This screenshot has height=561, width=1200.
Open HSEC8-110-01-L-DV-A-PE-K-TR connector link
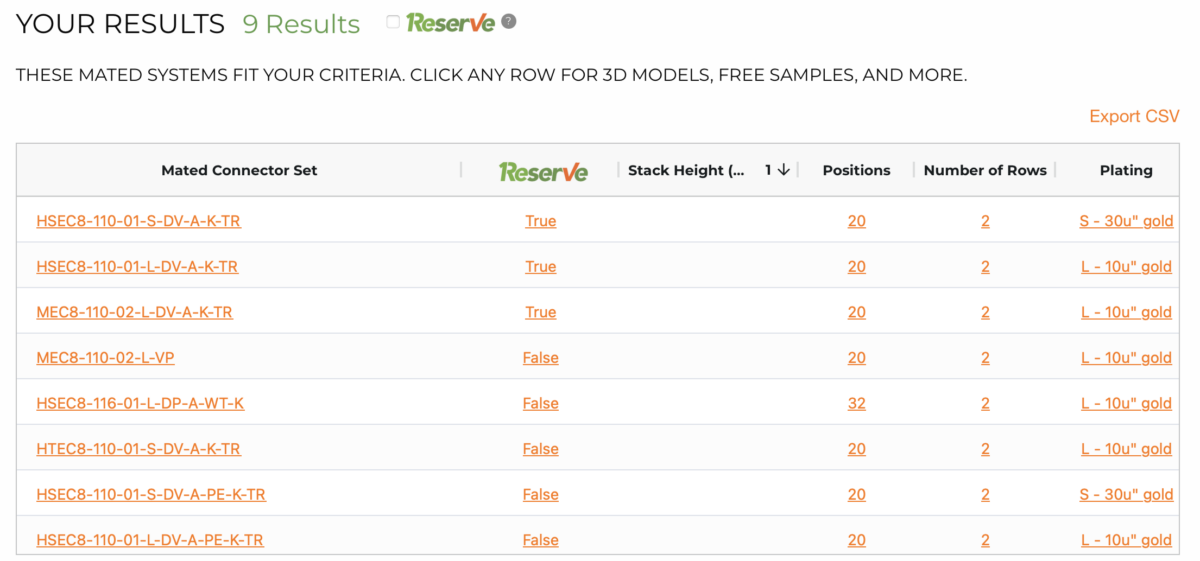pos(150,540)
